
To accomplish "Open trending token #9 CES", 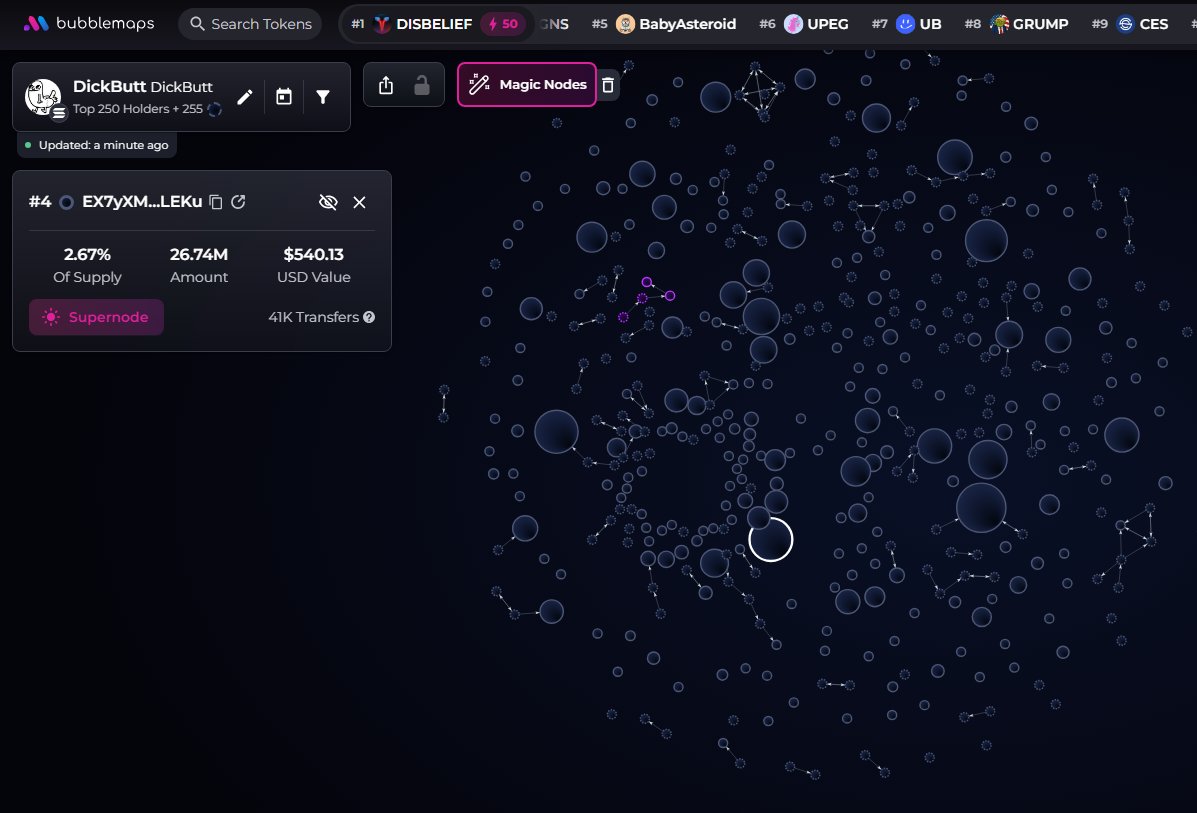I will click(1130, 24).
